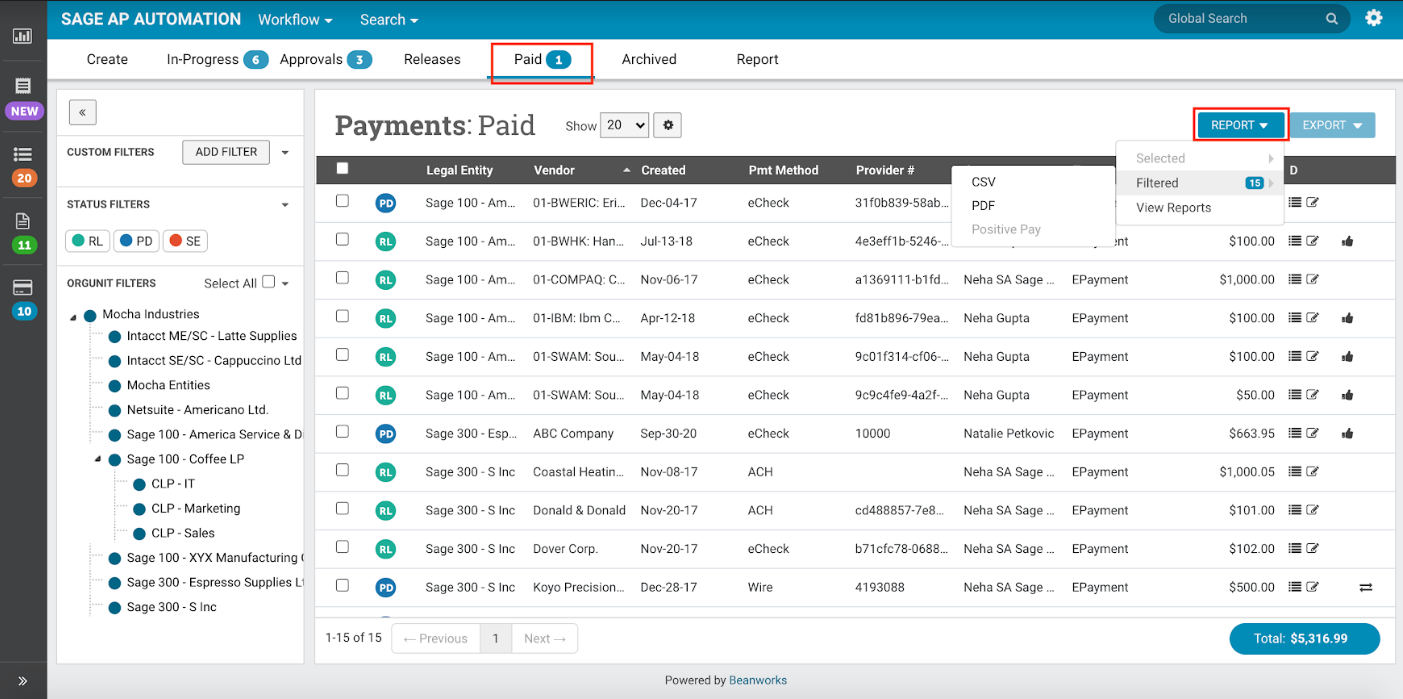The height and width of the screenshot is (699, 1403).
Task: Check the 01-BWHK payment row checkbox
Action: (x=342, y=239)
